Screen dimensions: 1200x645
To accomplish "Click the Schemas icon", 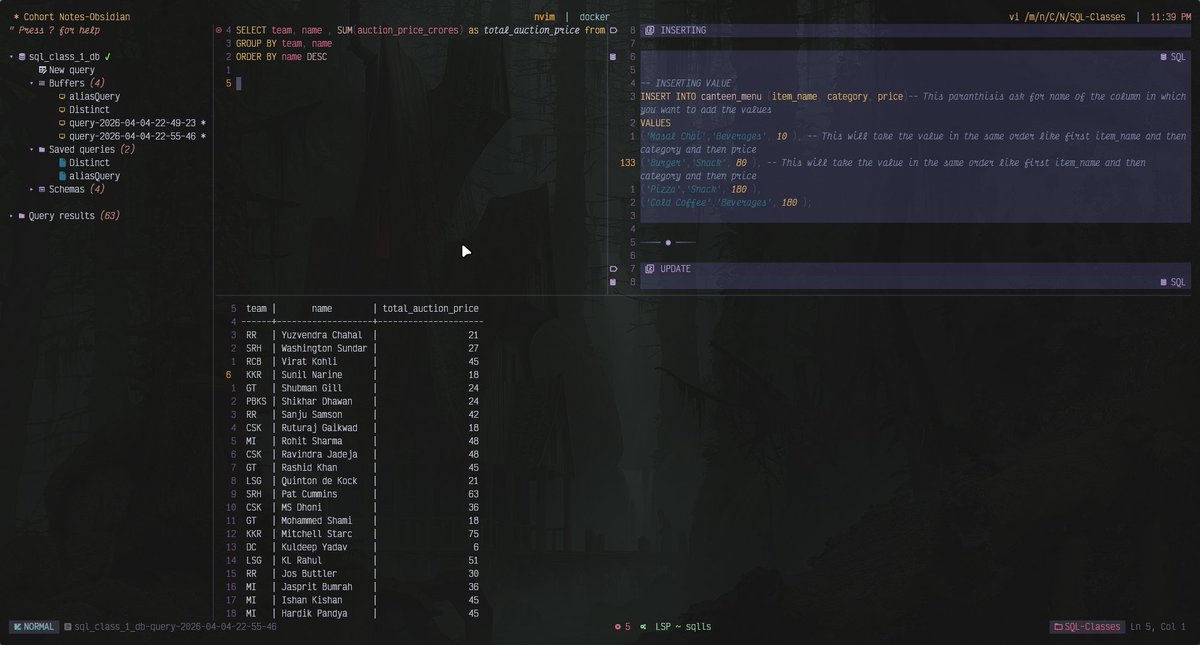I will pyautogui.click(x=42, y=189).
